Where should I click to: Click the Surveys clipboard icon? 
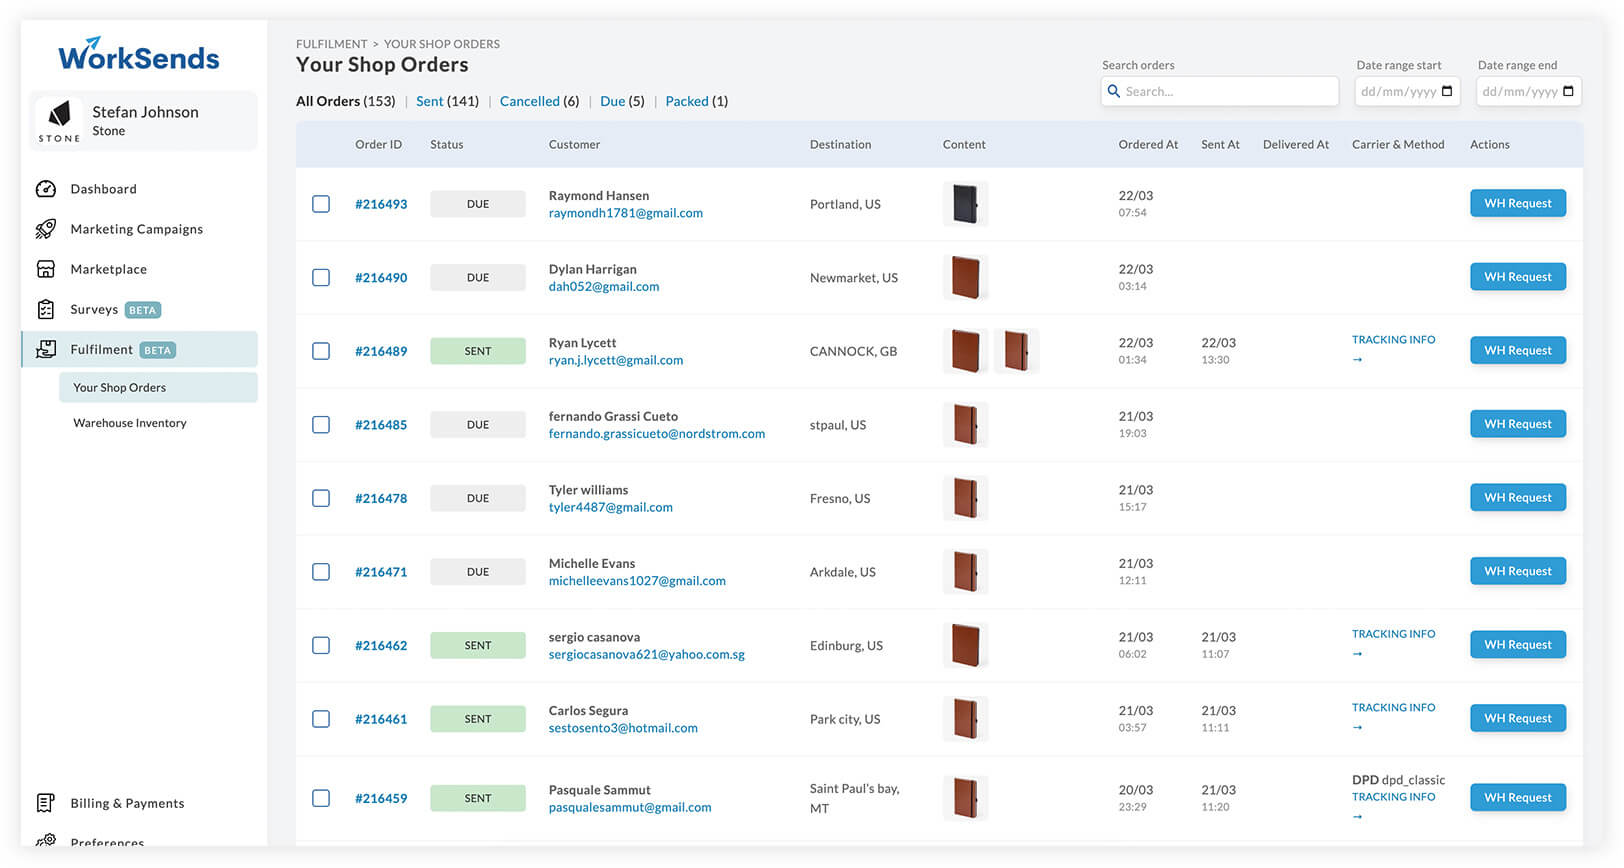click(46, 309)
